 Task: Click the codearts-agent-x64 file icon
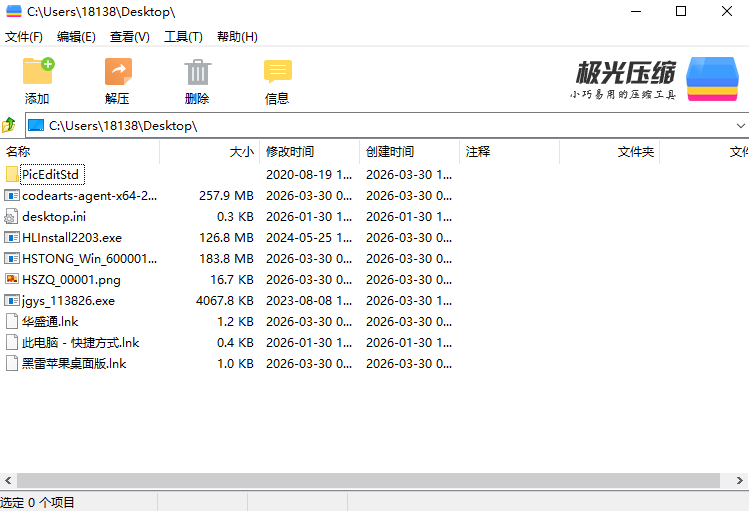[x=12, y=195]
